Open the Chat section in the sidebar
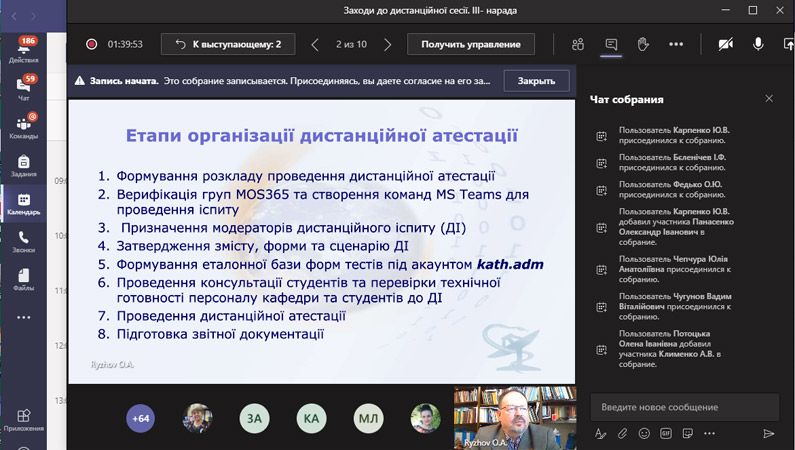The width and height of the screenshot is (795, 450). (23, 88)
